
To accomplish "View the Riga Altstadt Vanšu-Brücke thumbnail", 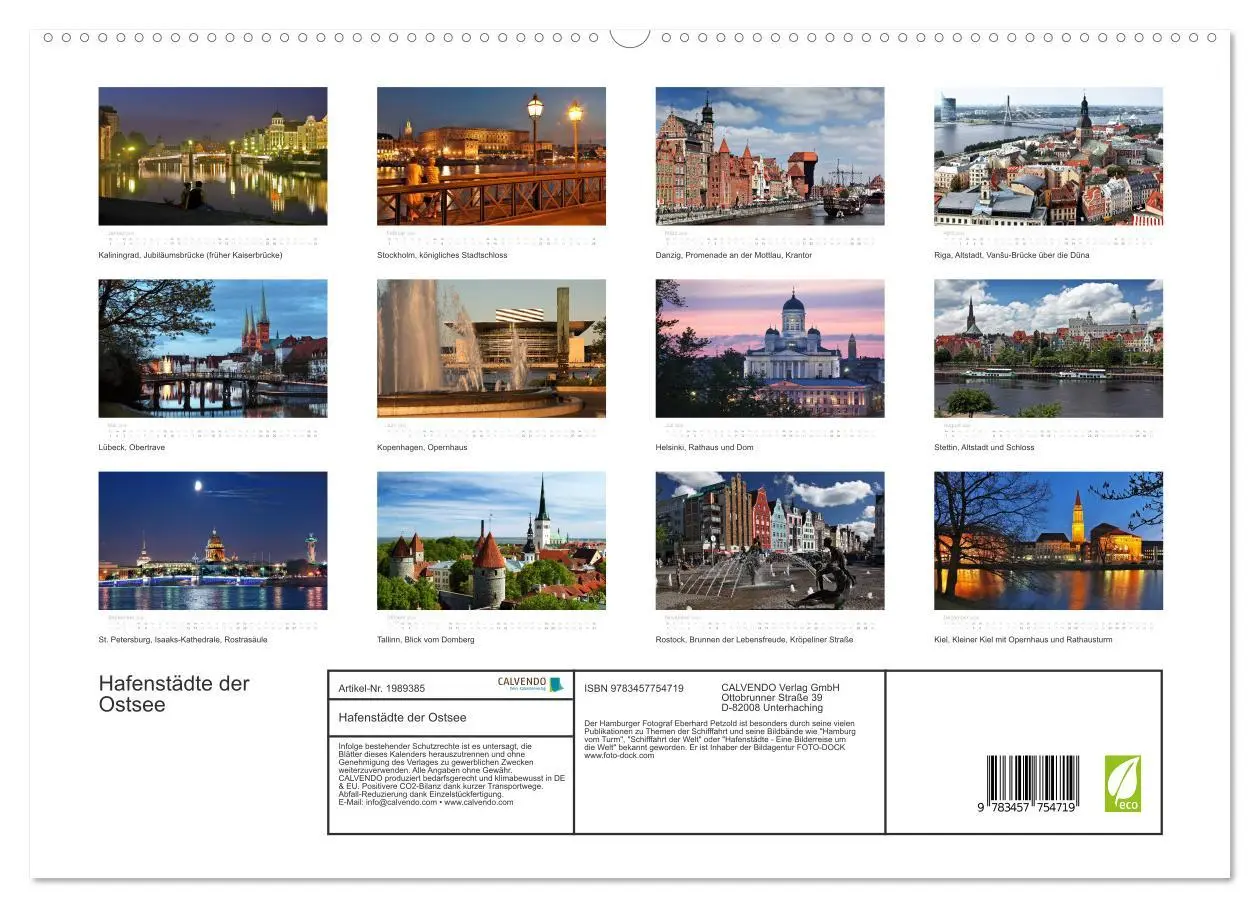I will click(x=1048, y=157).
